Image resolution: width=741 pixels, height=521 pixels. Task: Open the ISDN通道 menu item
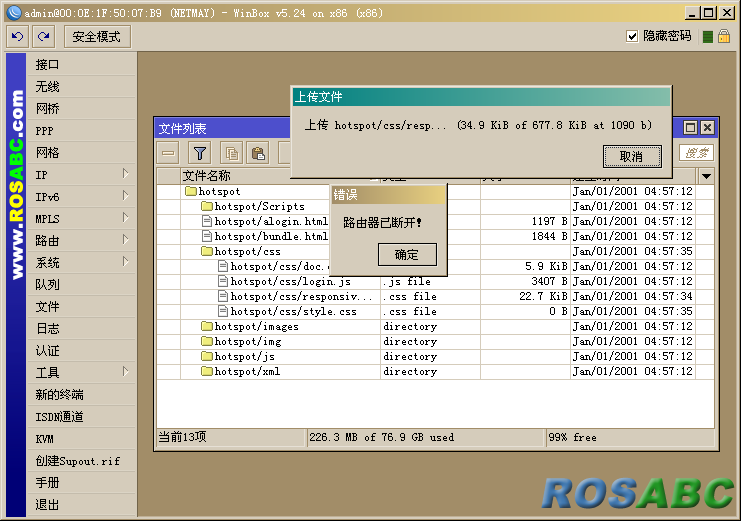coord(81,417)
